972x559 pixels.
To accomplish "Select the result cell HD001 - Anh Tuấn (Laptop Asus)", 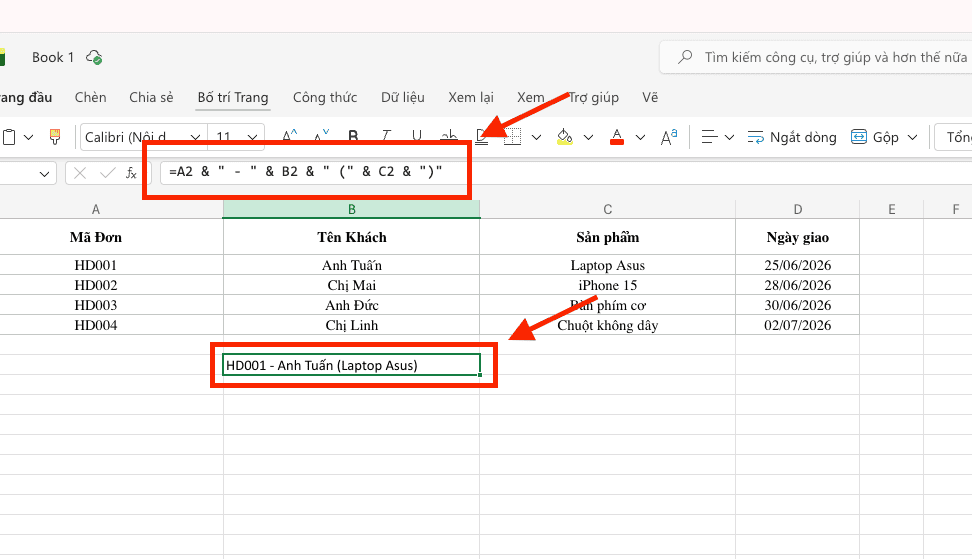I will click(x=351, y=365).
